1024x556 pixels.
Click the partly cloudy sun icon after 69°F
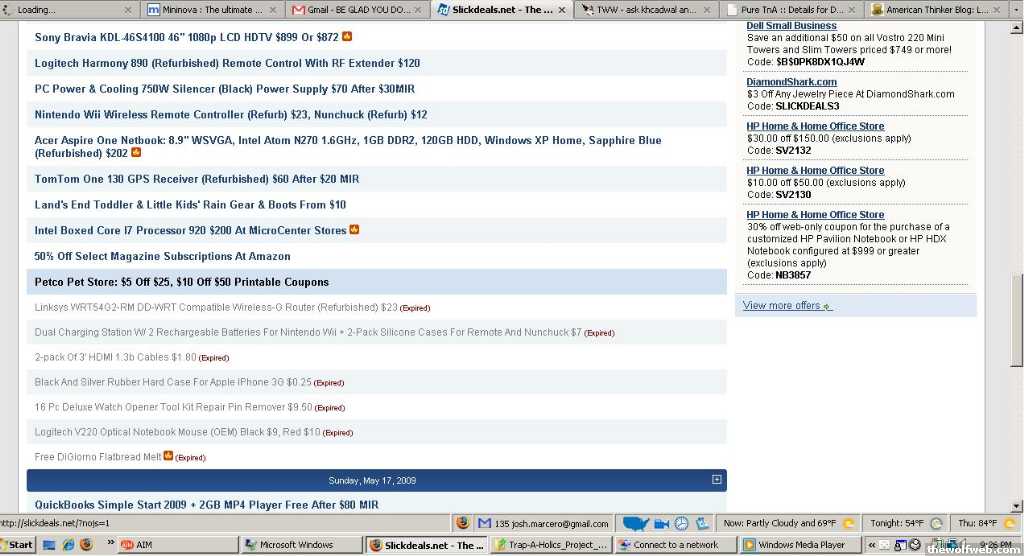[x=848, y=523]
